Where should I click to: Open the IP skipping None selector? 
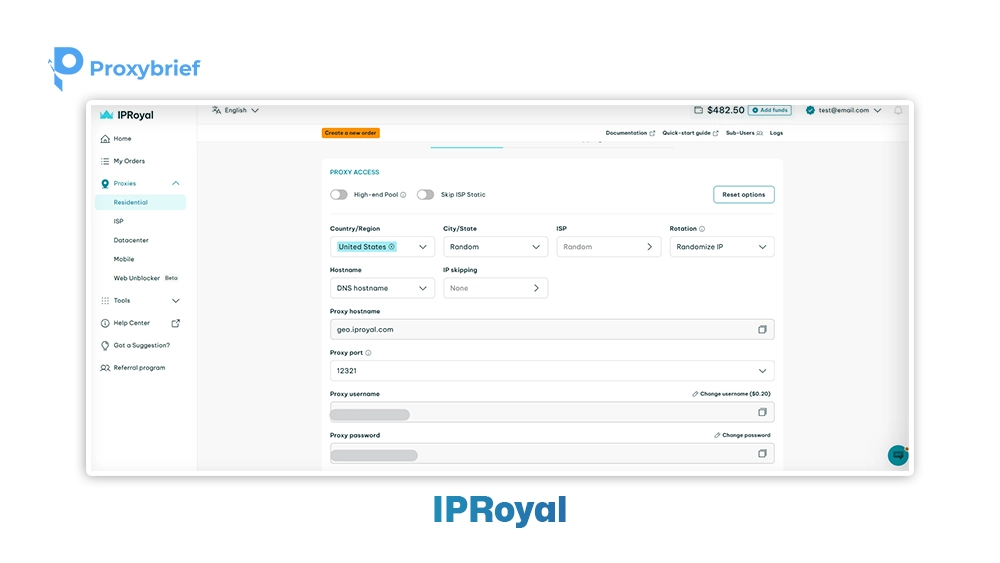coord(496,288)
